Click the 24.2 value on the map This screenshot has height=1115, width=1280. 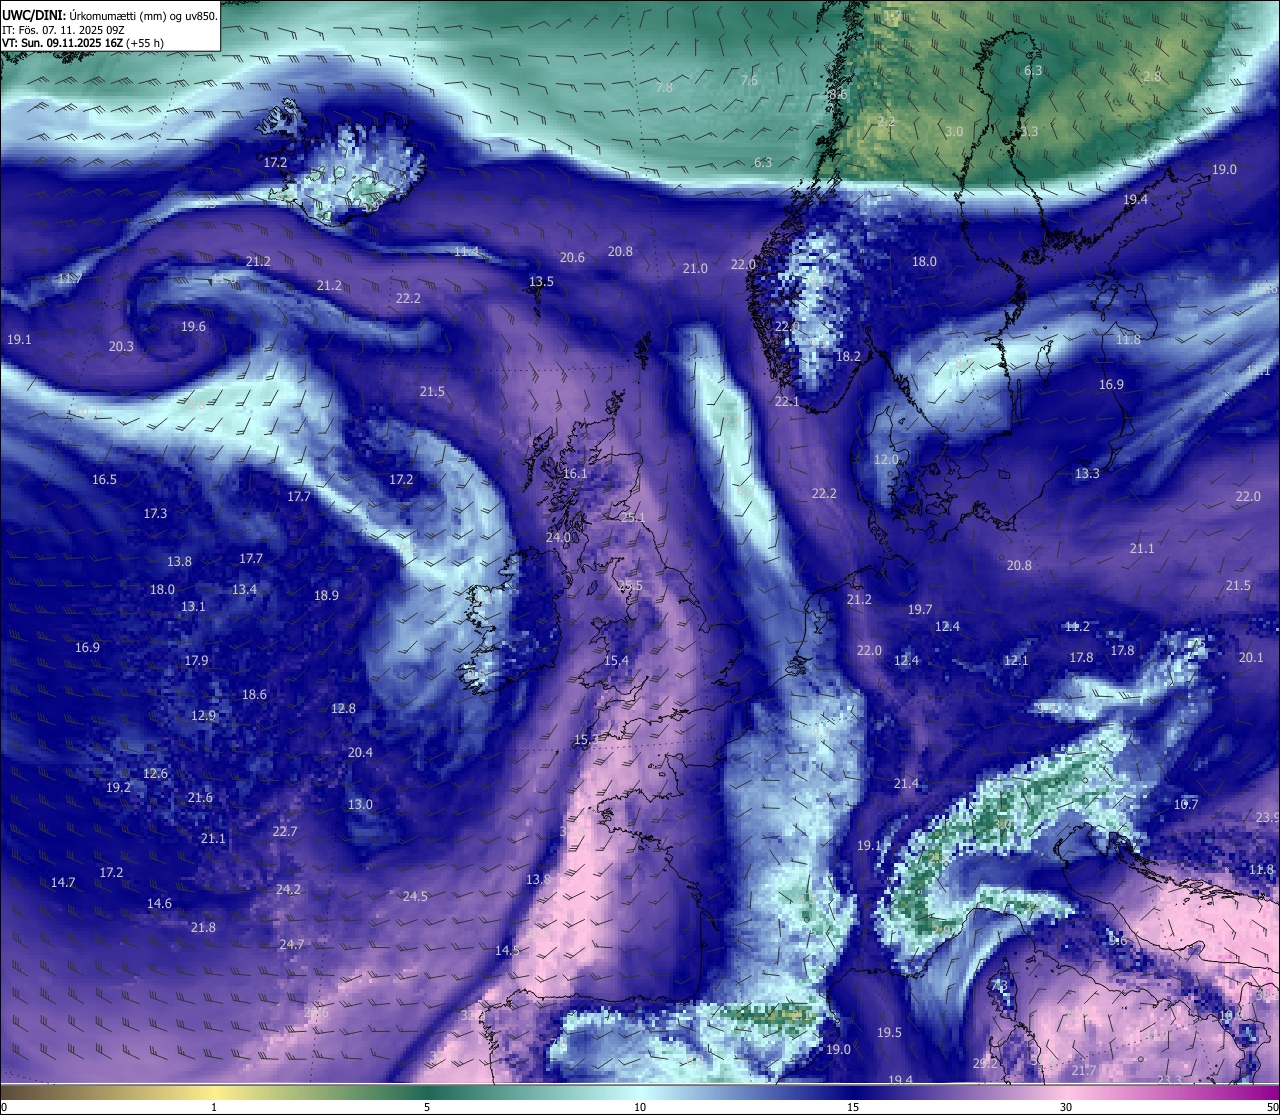289,890
